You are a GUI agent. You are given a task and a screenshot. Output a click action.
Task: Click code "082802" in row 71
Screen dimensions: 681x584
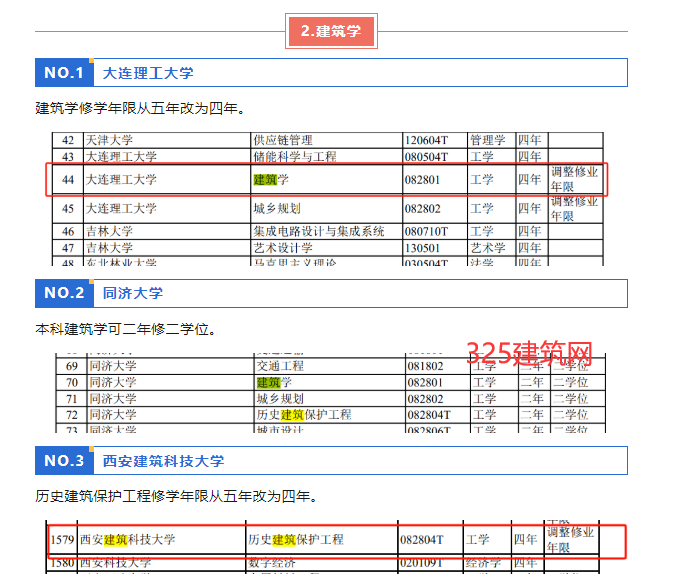tap(425, 399)
